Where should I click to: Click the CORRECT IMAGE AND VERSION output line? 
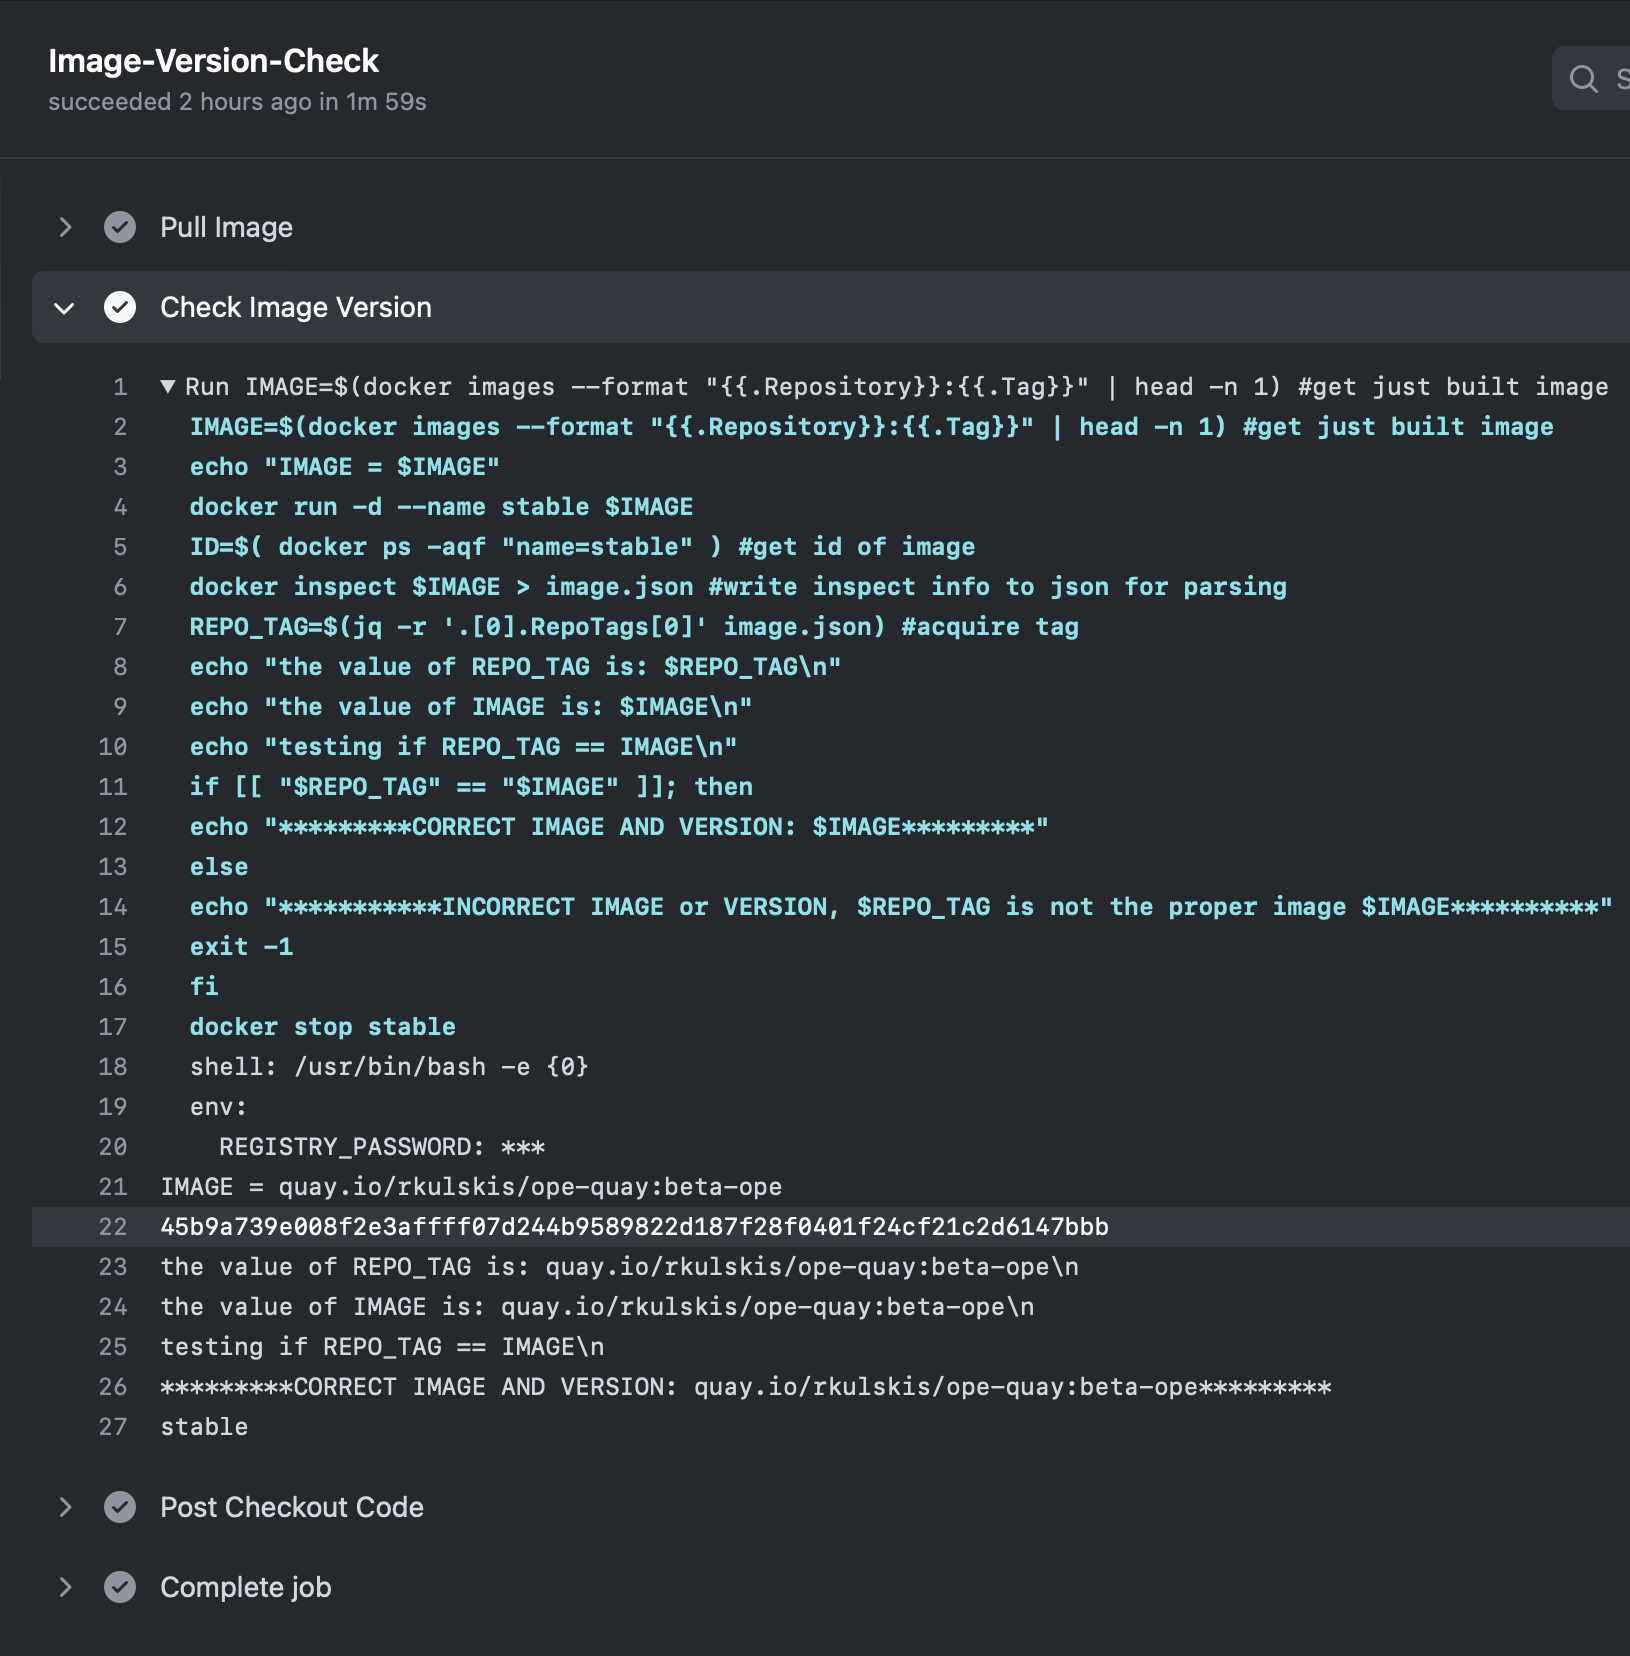coord(745,1387)
